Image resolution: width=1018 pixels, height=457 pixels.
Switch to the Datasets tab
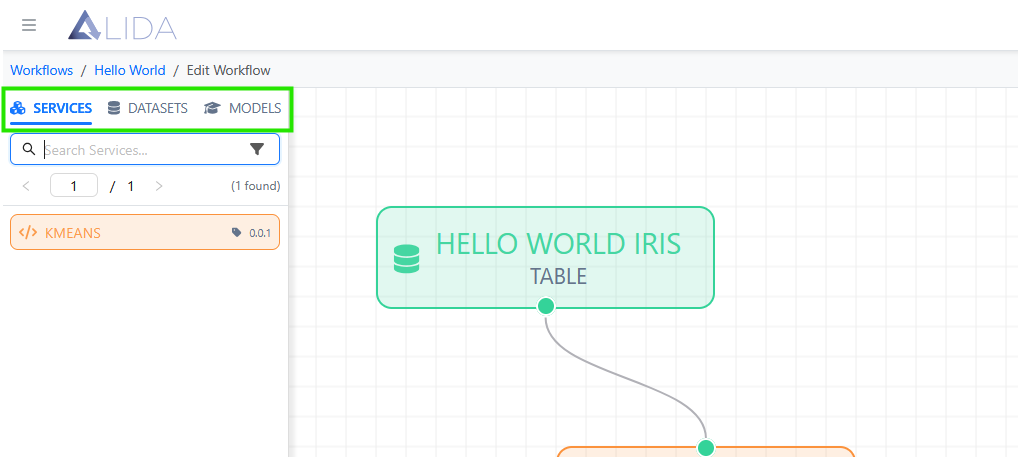pos(148,108)
